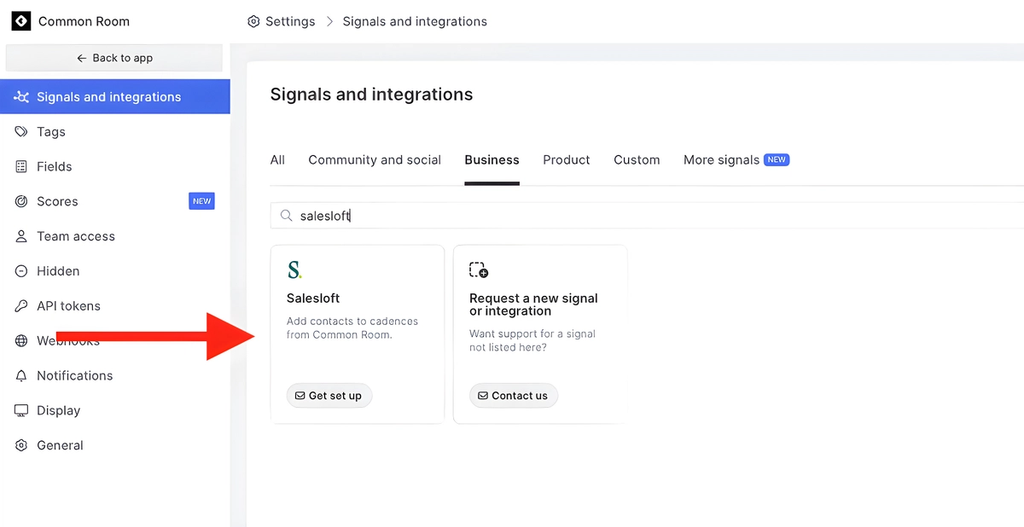Switch to the All tab
Viewport: 1024px width, 527px height.
point(277,160)
